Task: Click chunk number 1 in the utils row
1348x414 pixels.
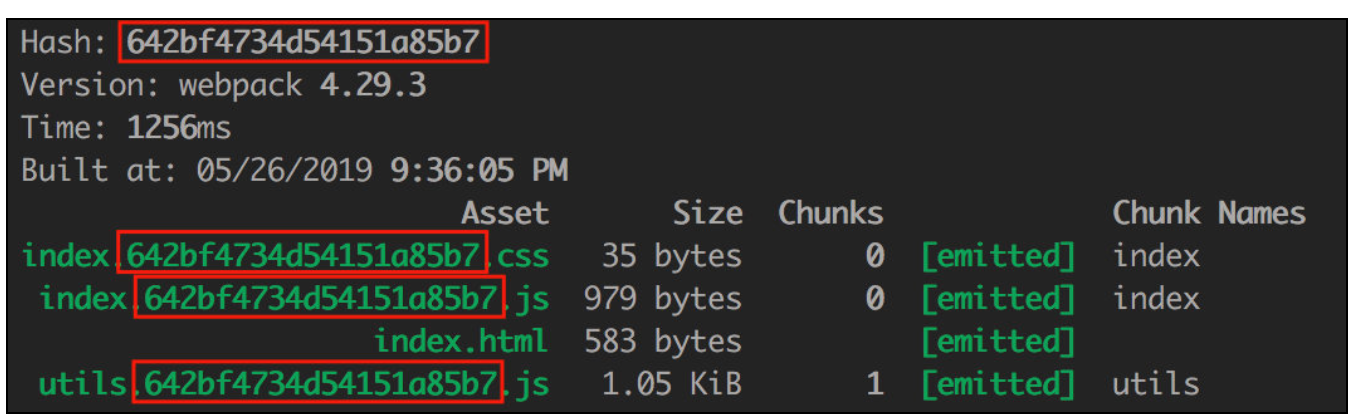Action: click(875, 385)
